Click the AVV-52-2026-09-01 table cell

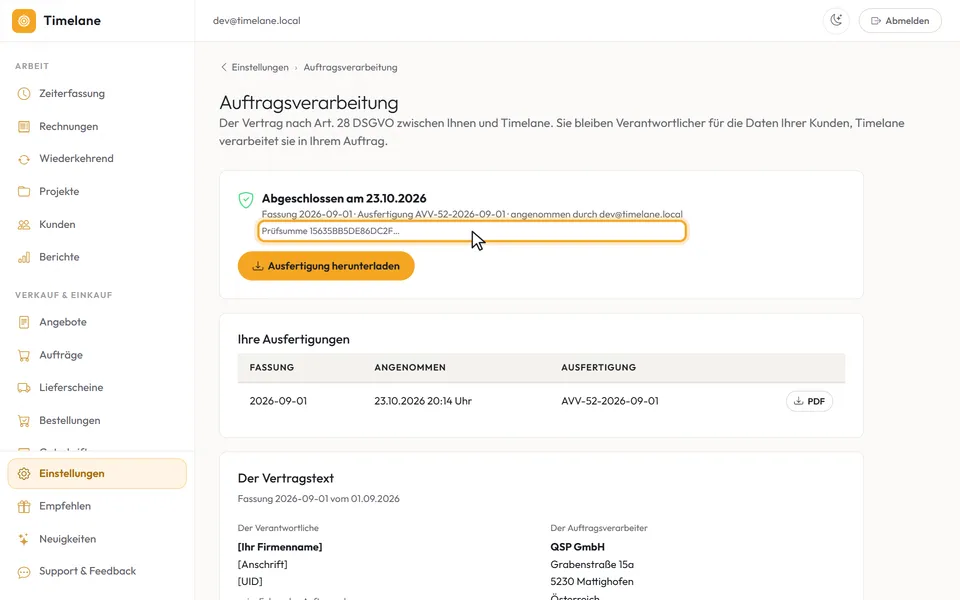pyautogui.click(x=610, y=401)
